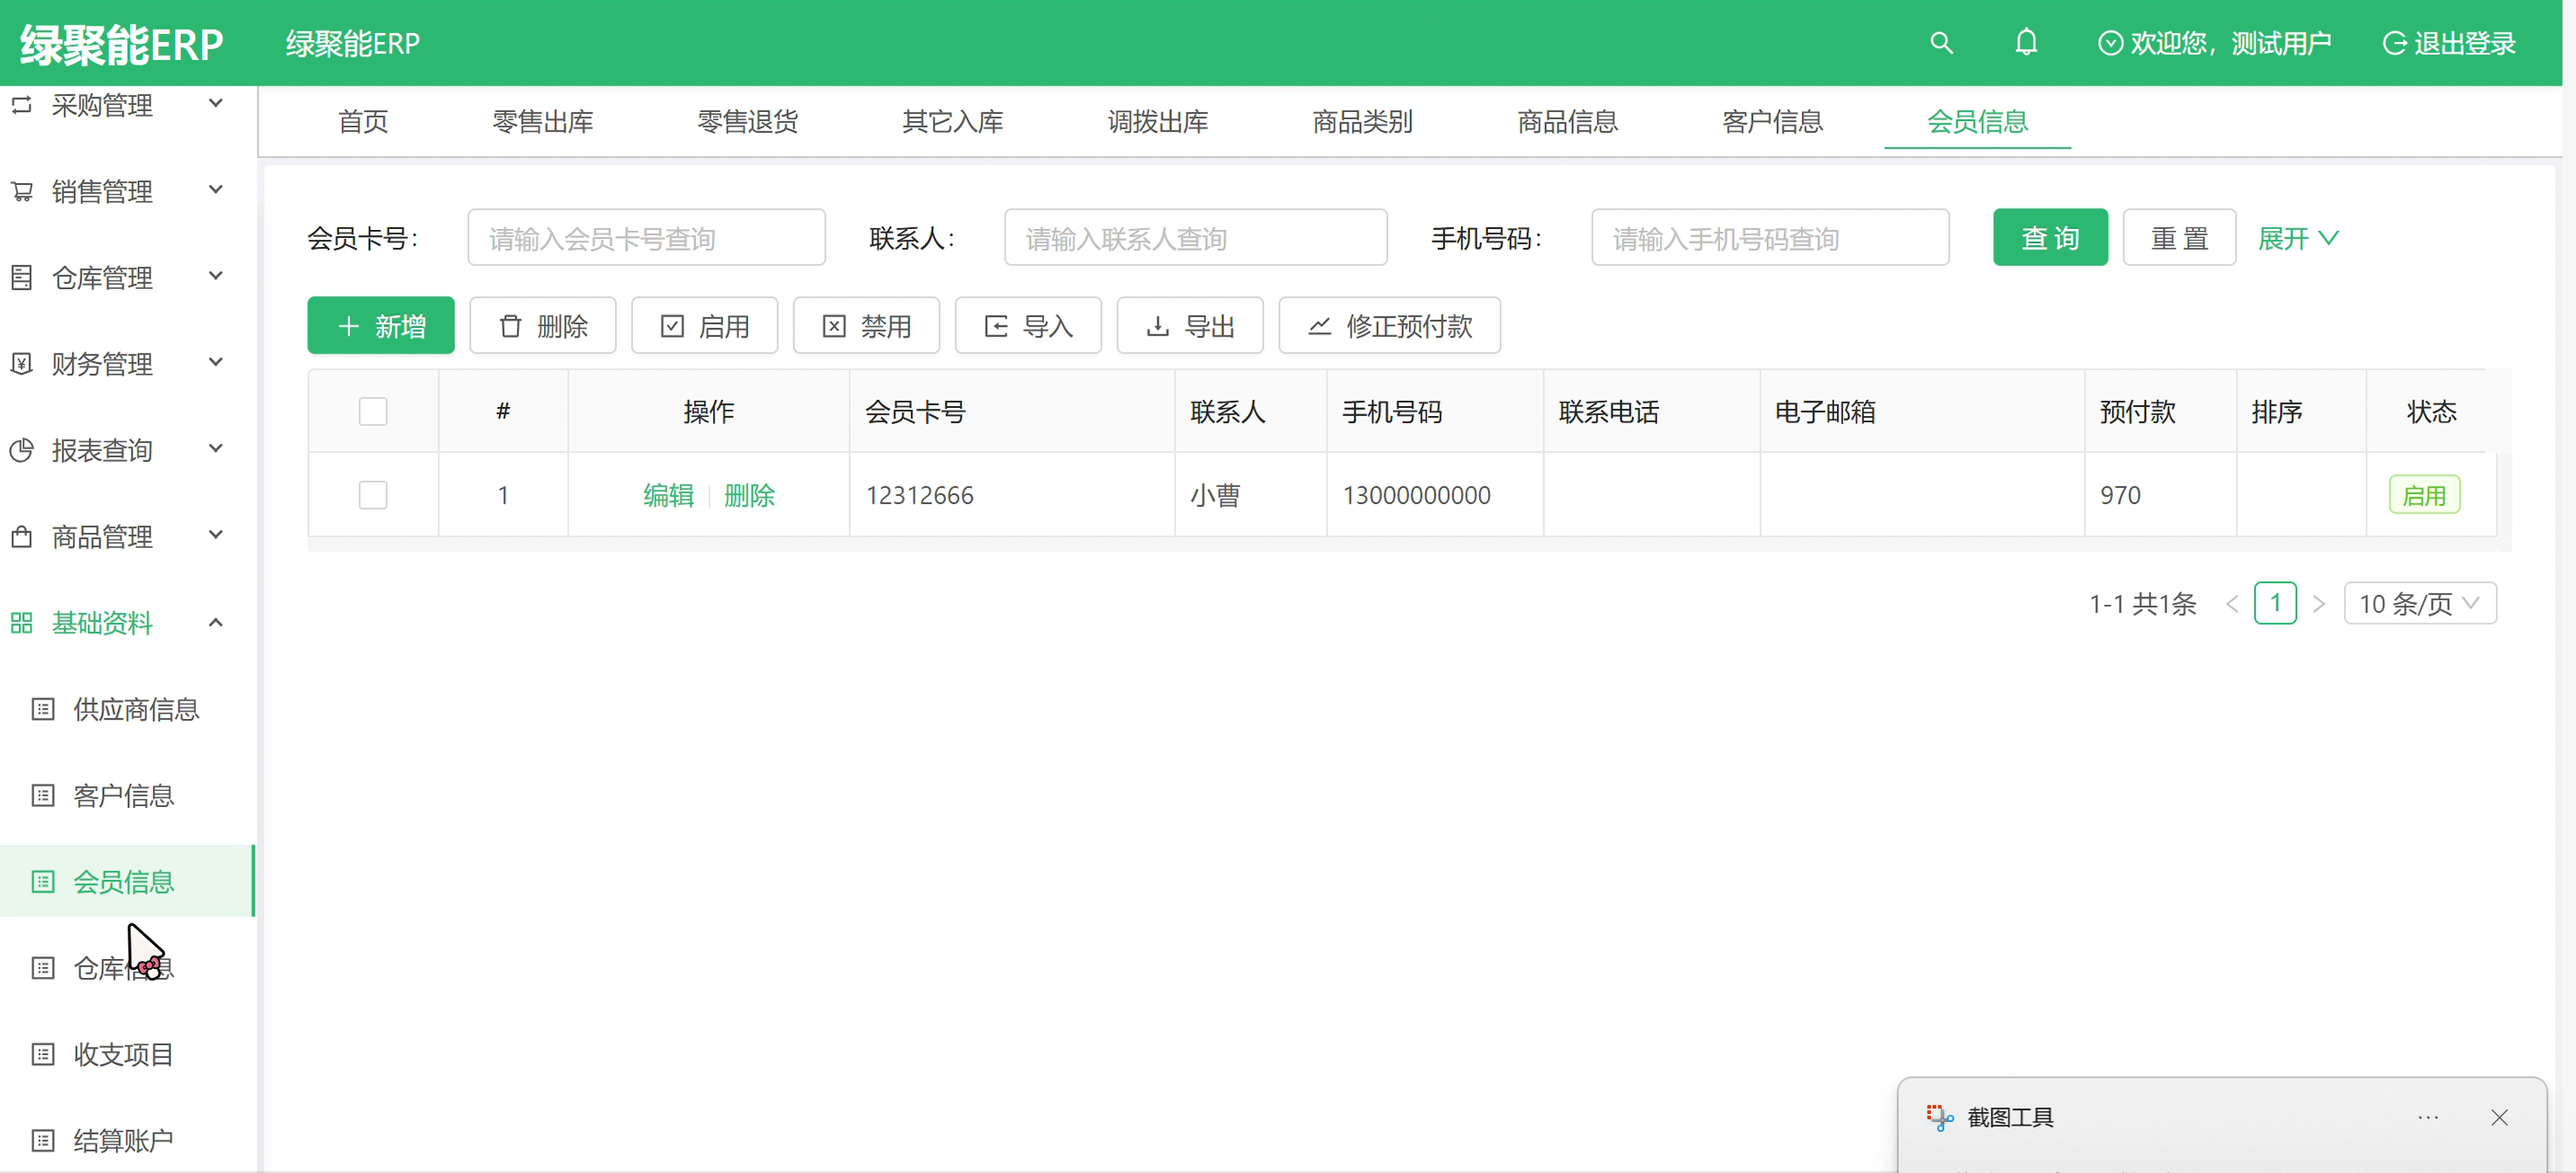The image size is (2576, 1173).
Task: Focus the 会员卡号 search input
Action: [646, 237]
